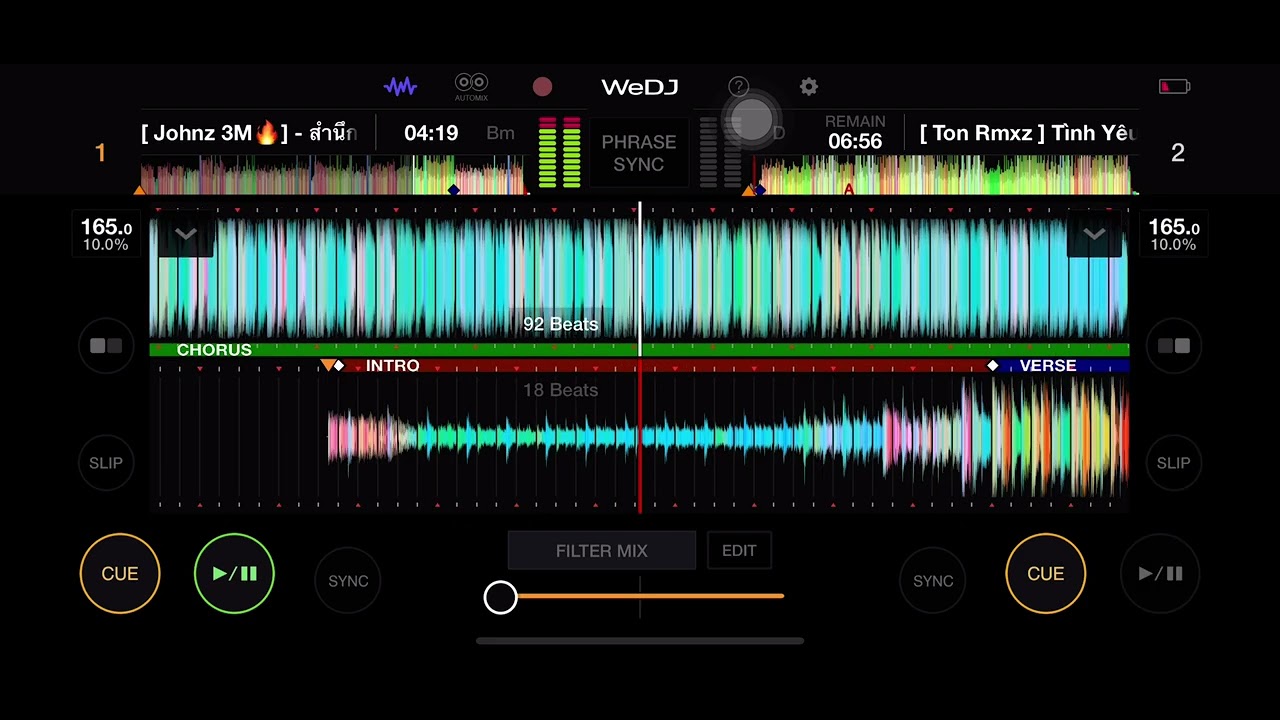Toggle deck 2 REMAIN 06:56 display
The image size is (1280, 720).
(855, 132)
